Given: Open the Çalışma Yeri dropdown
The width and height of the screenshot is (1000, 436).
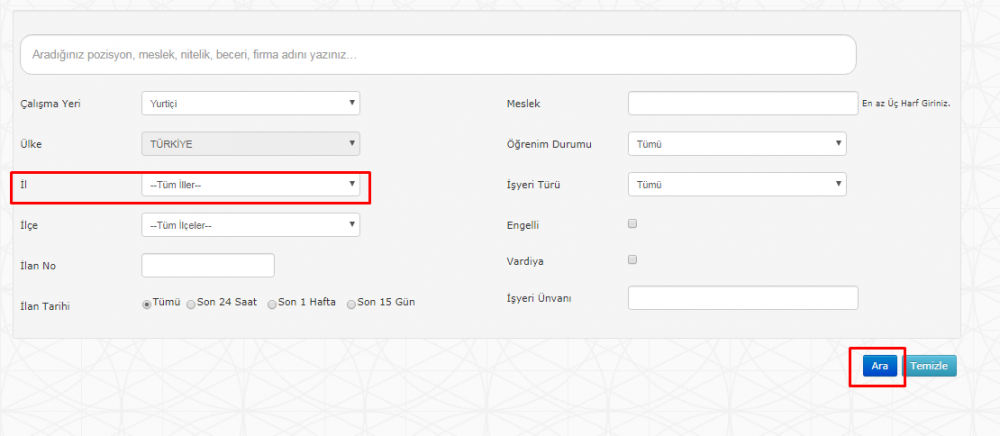Looking at the screenshot, I should click(x=251, y=103).
